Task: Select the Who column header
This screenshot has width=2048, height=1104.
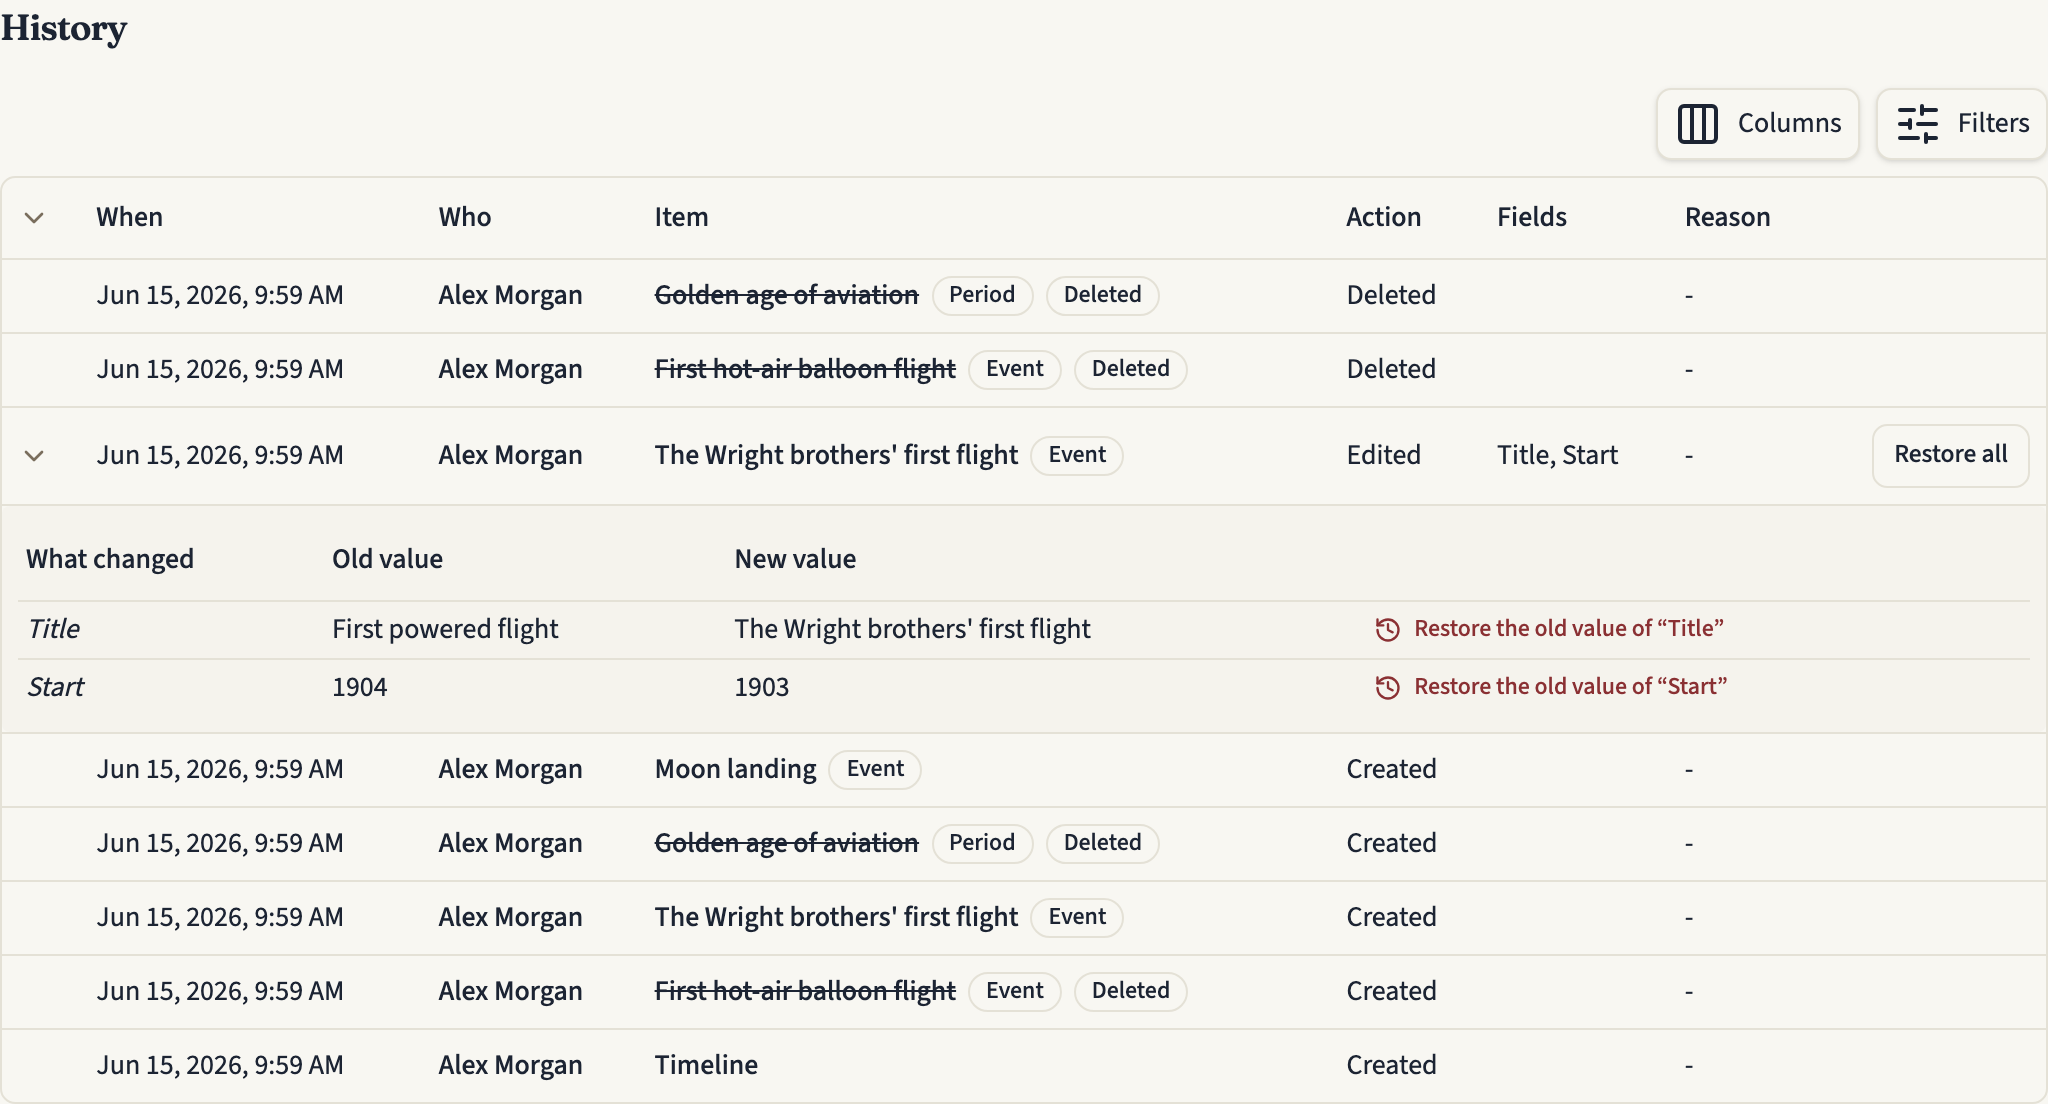Action: coord(464,217)
